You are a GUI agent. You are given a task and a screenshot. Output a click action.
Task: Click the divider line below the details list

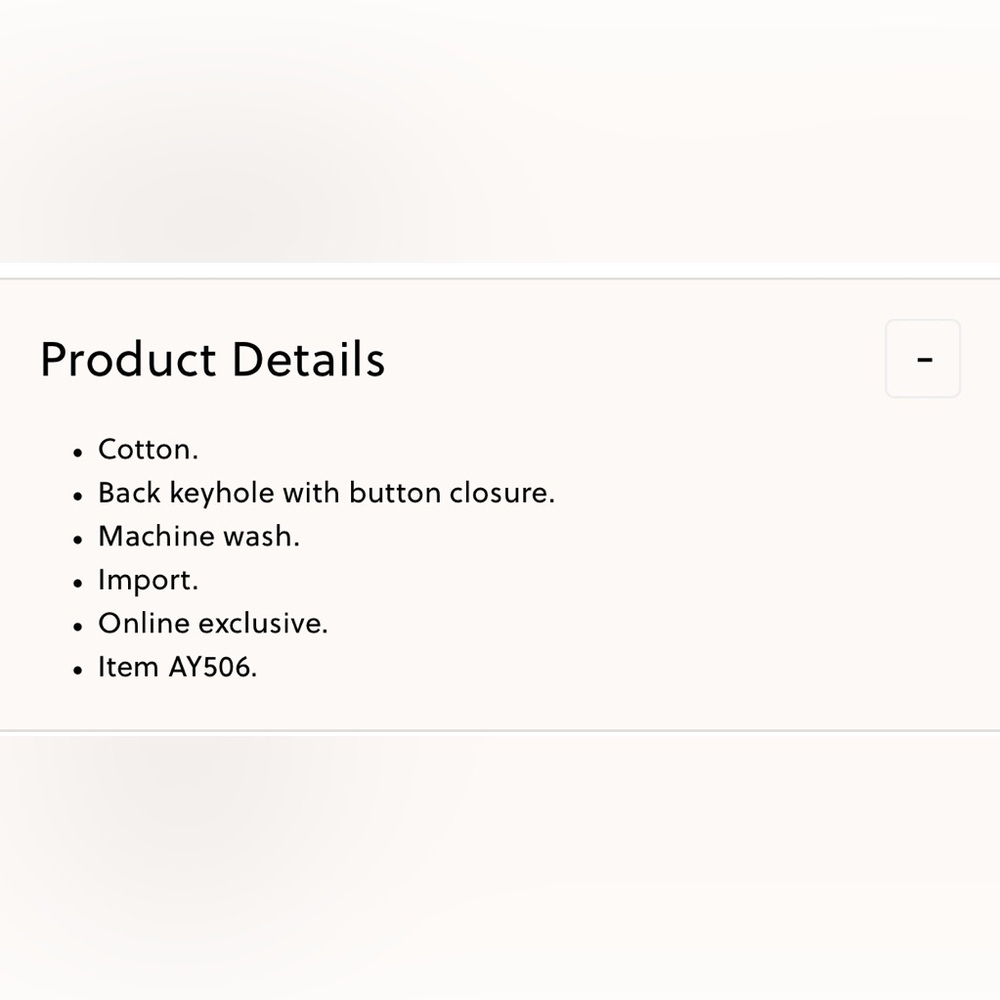(x=500, y=731)
